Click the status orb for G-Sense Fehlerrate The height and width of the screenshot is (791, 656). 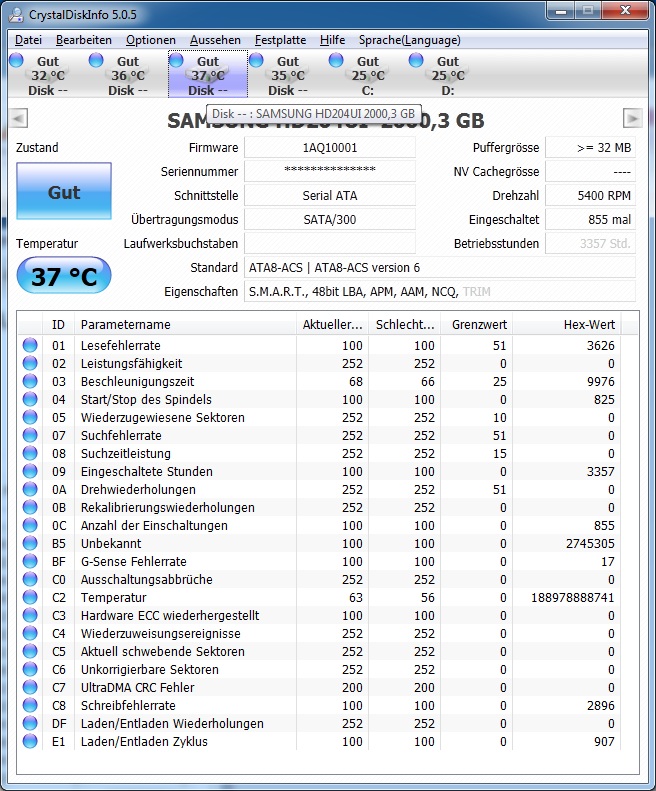(x=30, y=561)
